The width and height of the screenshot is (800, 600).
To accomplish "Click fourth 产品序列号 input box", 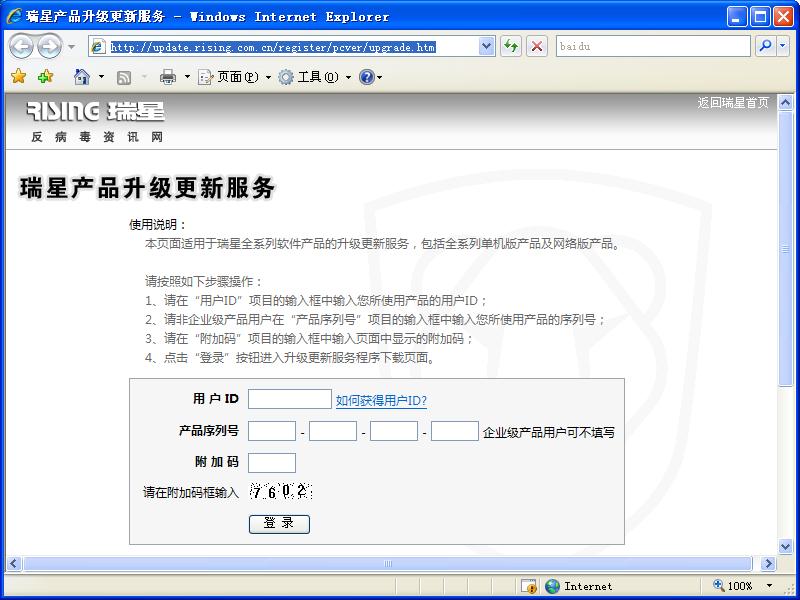I will tap(455, 431).
